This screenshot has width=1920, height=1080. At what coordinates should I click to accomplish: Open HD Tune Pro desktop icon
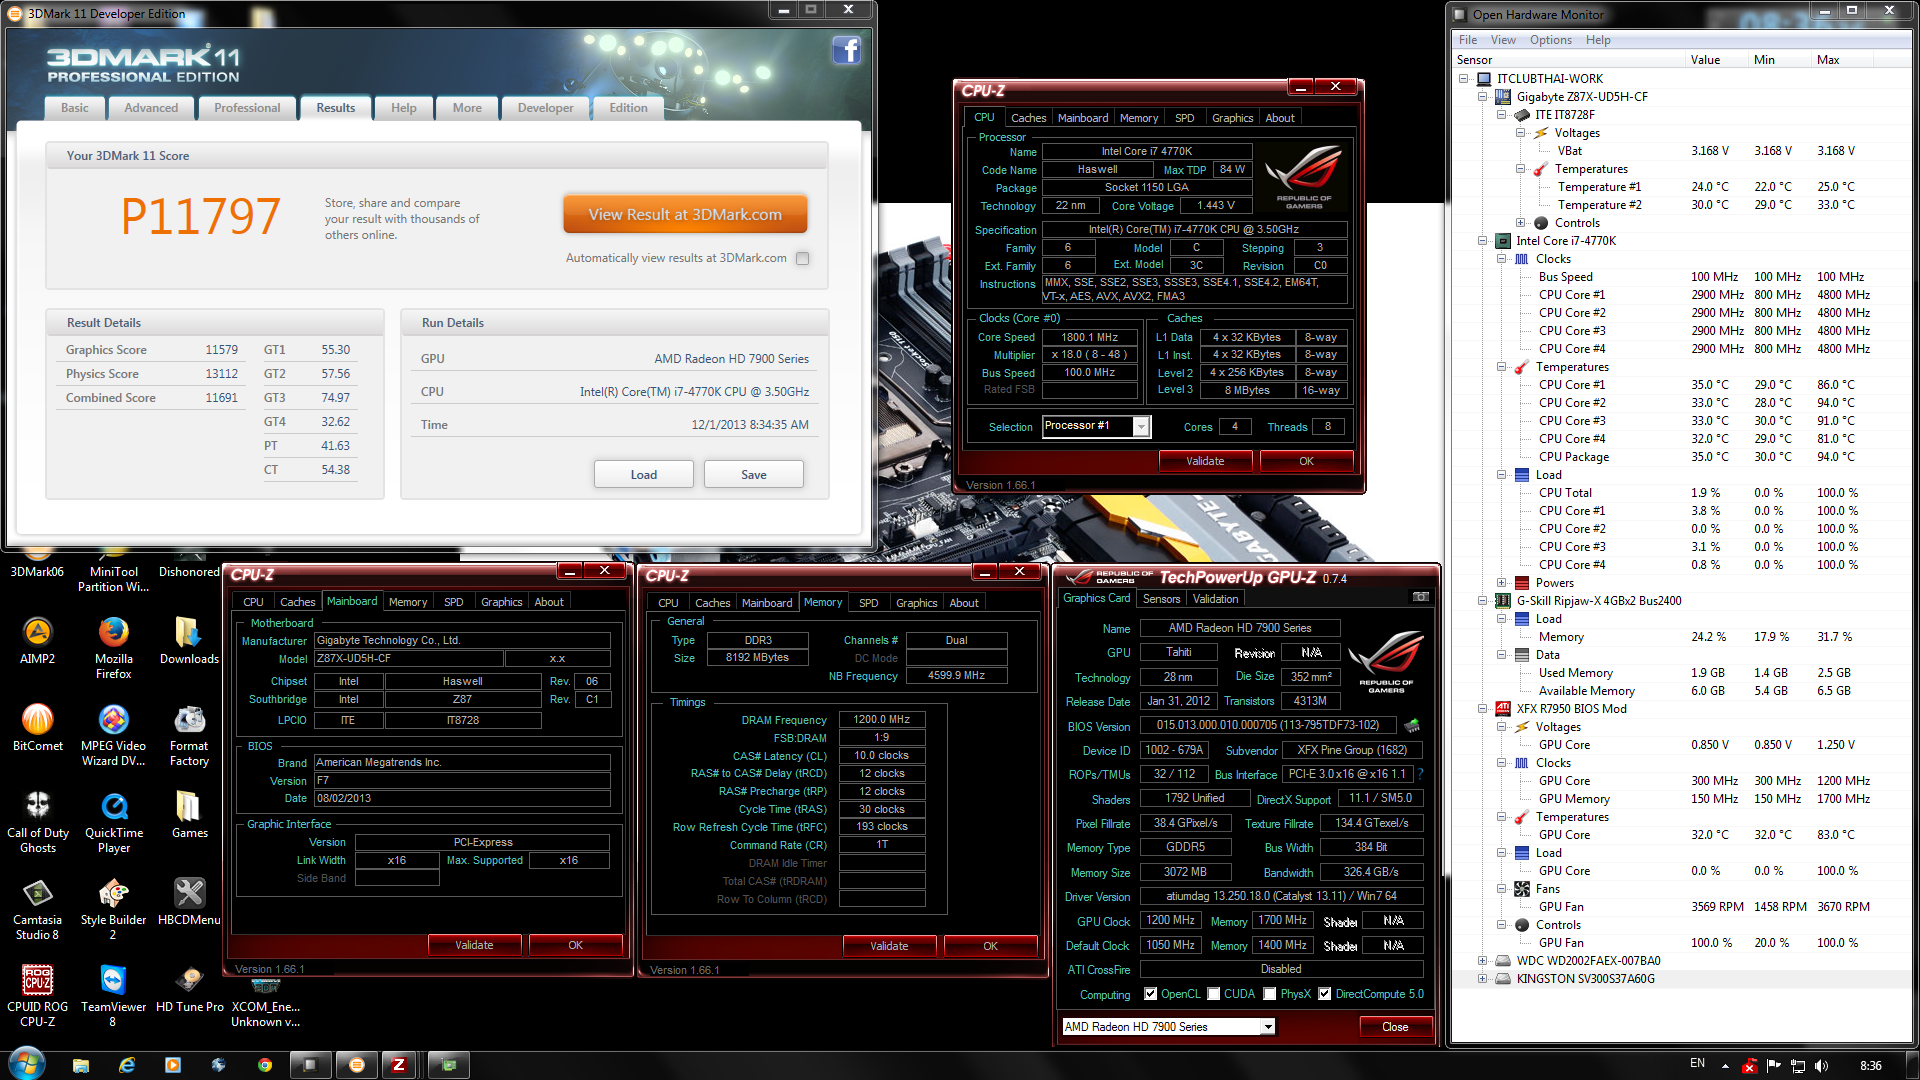point(189,980)
